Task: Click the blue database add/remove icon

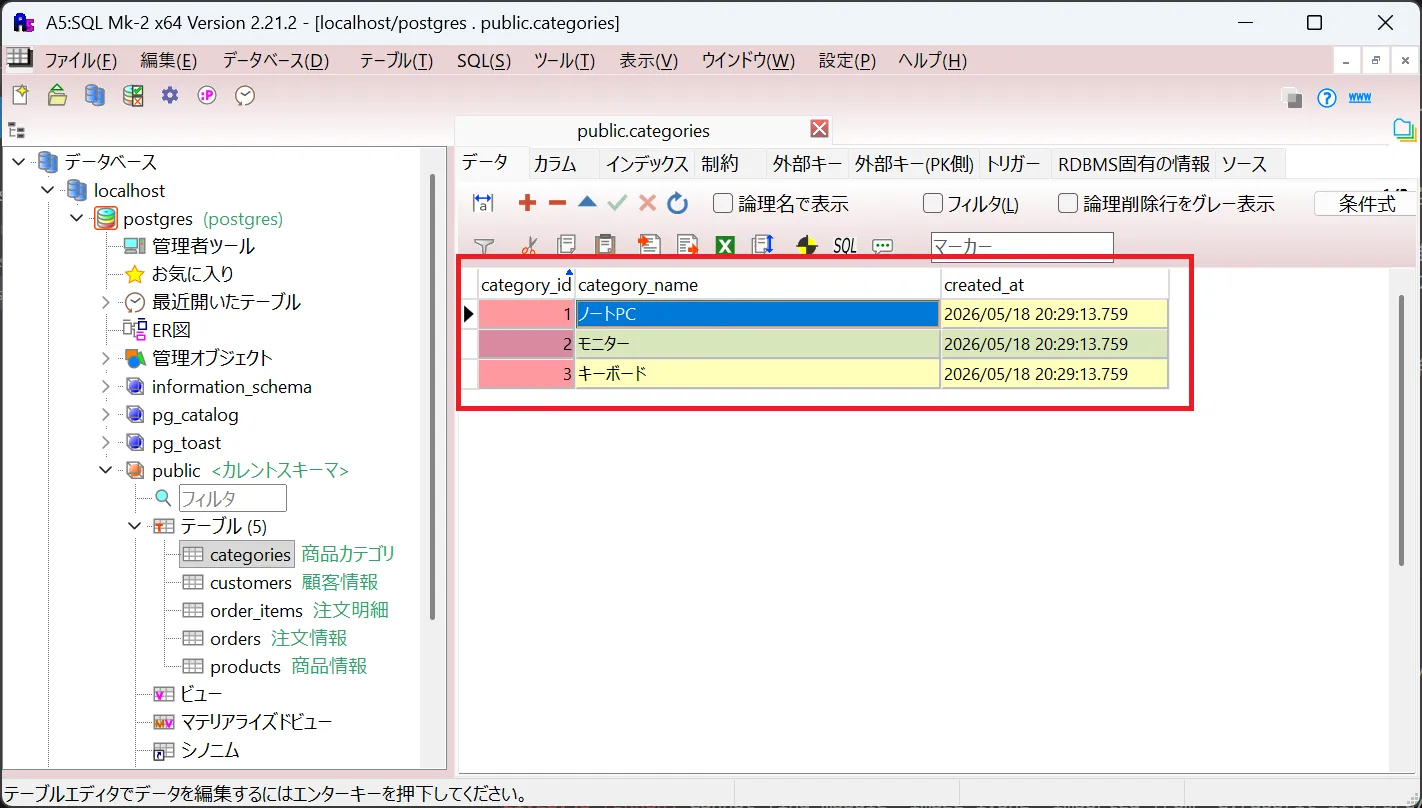Action: [x=95, y=96]
